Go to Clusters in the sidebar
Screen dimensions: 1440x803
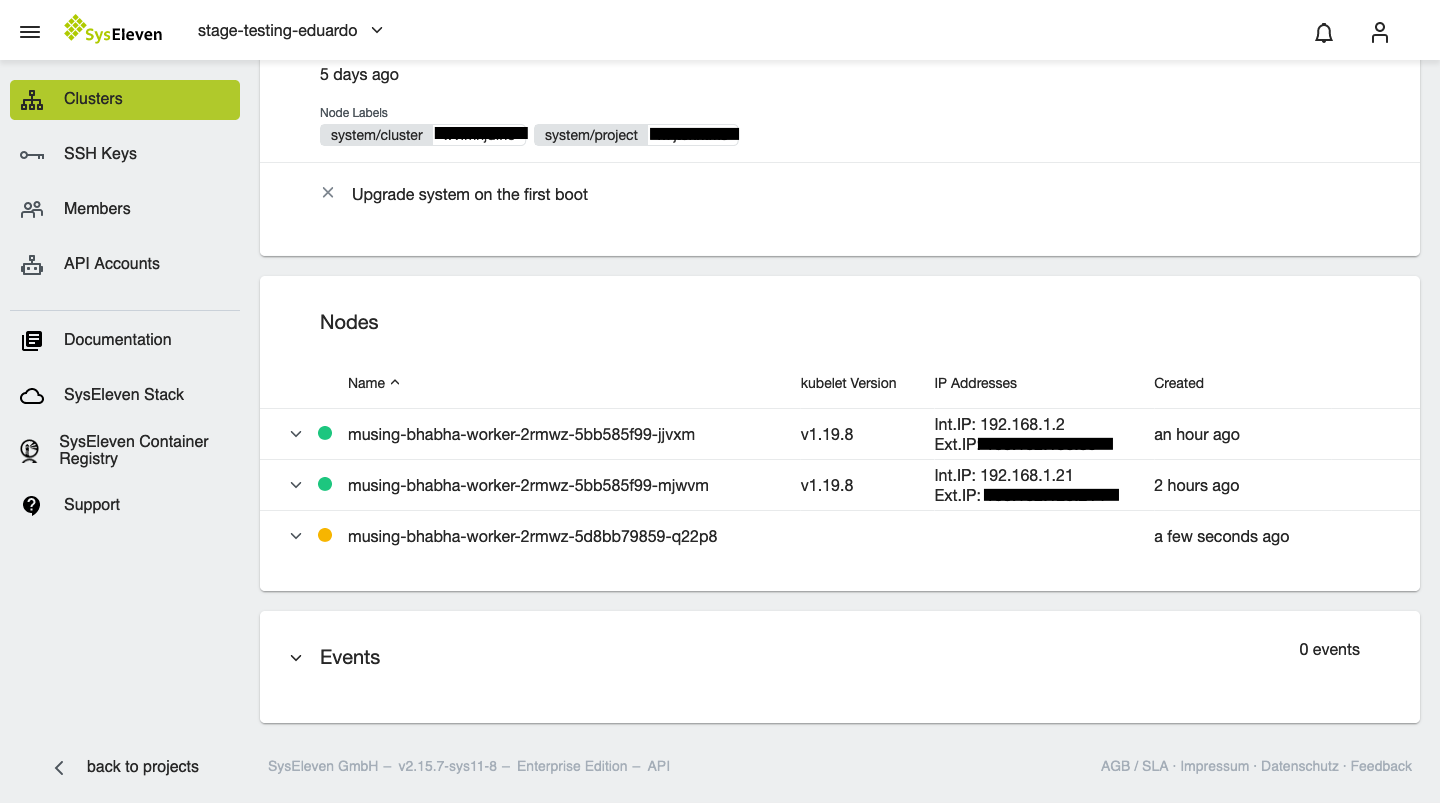tap(125, 100)
